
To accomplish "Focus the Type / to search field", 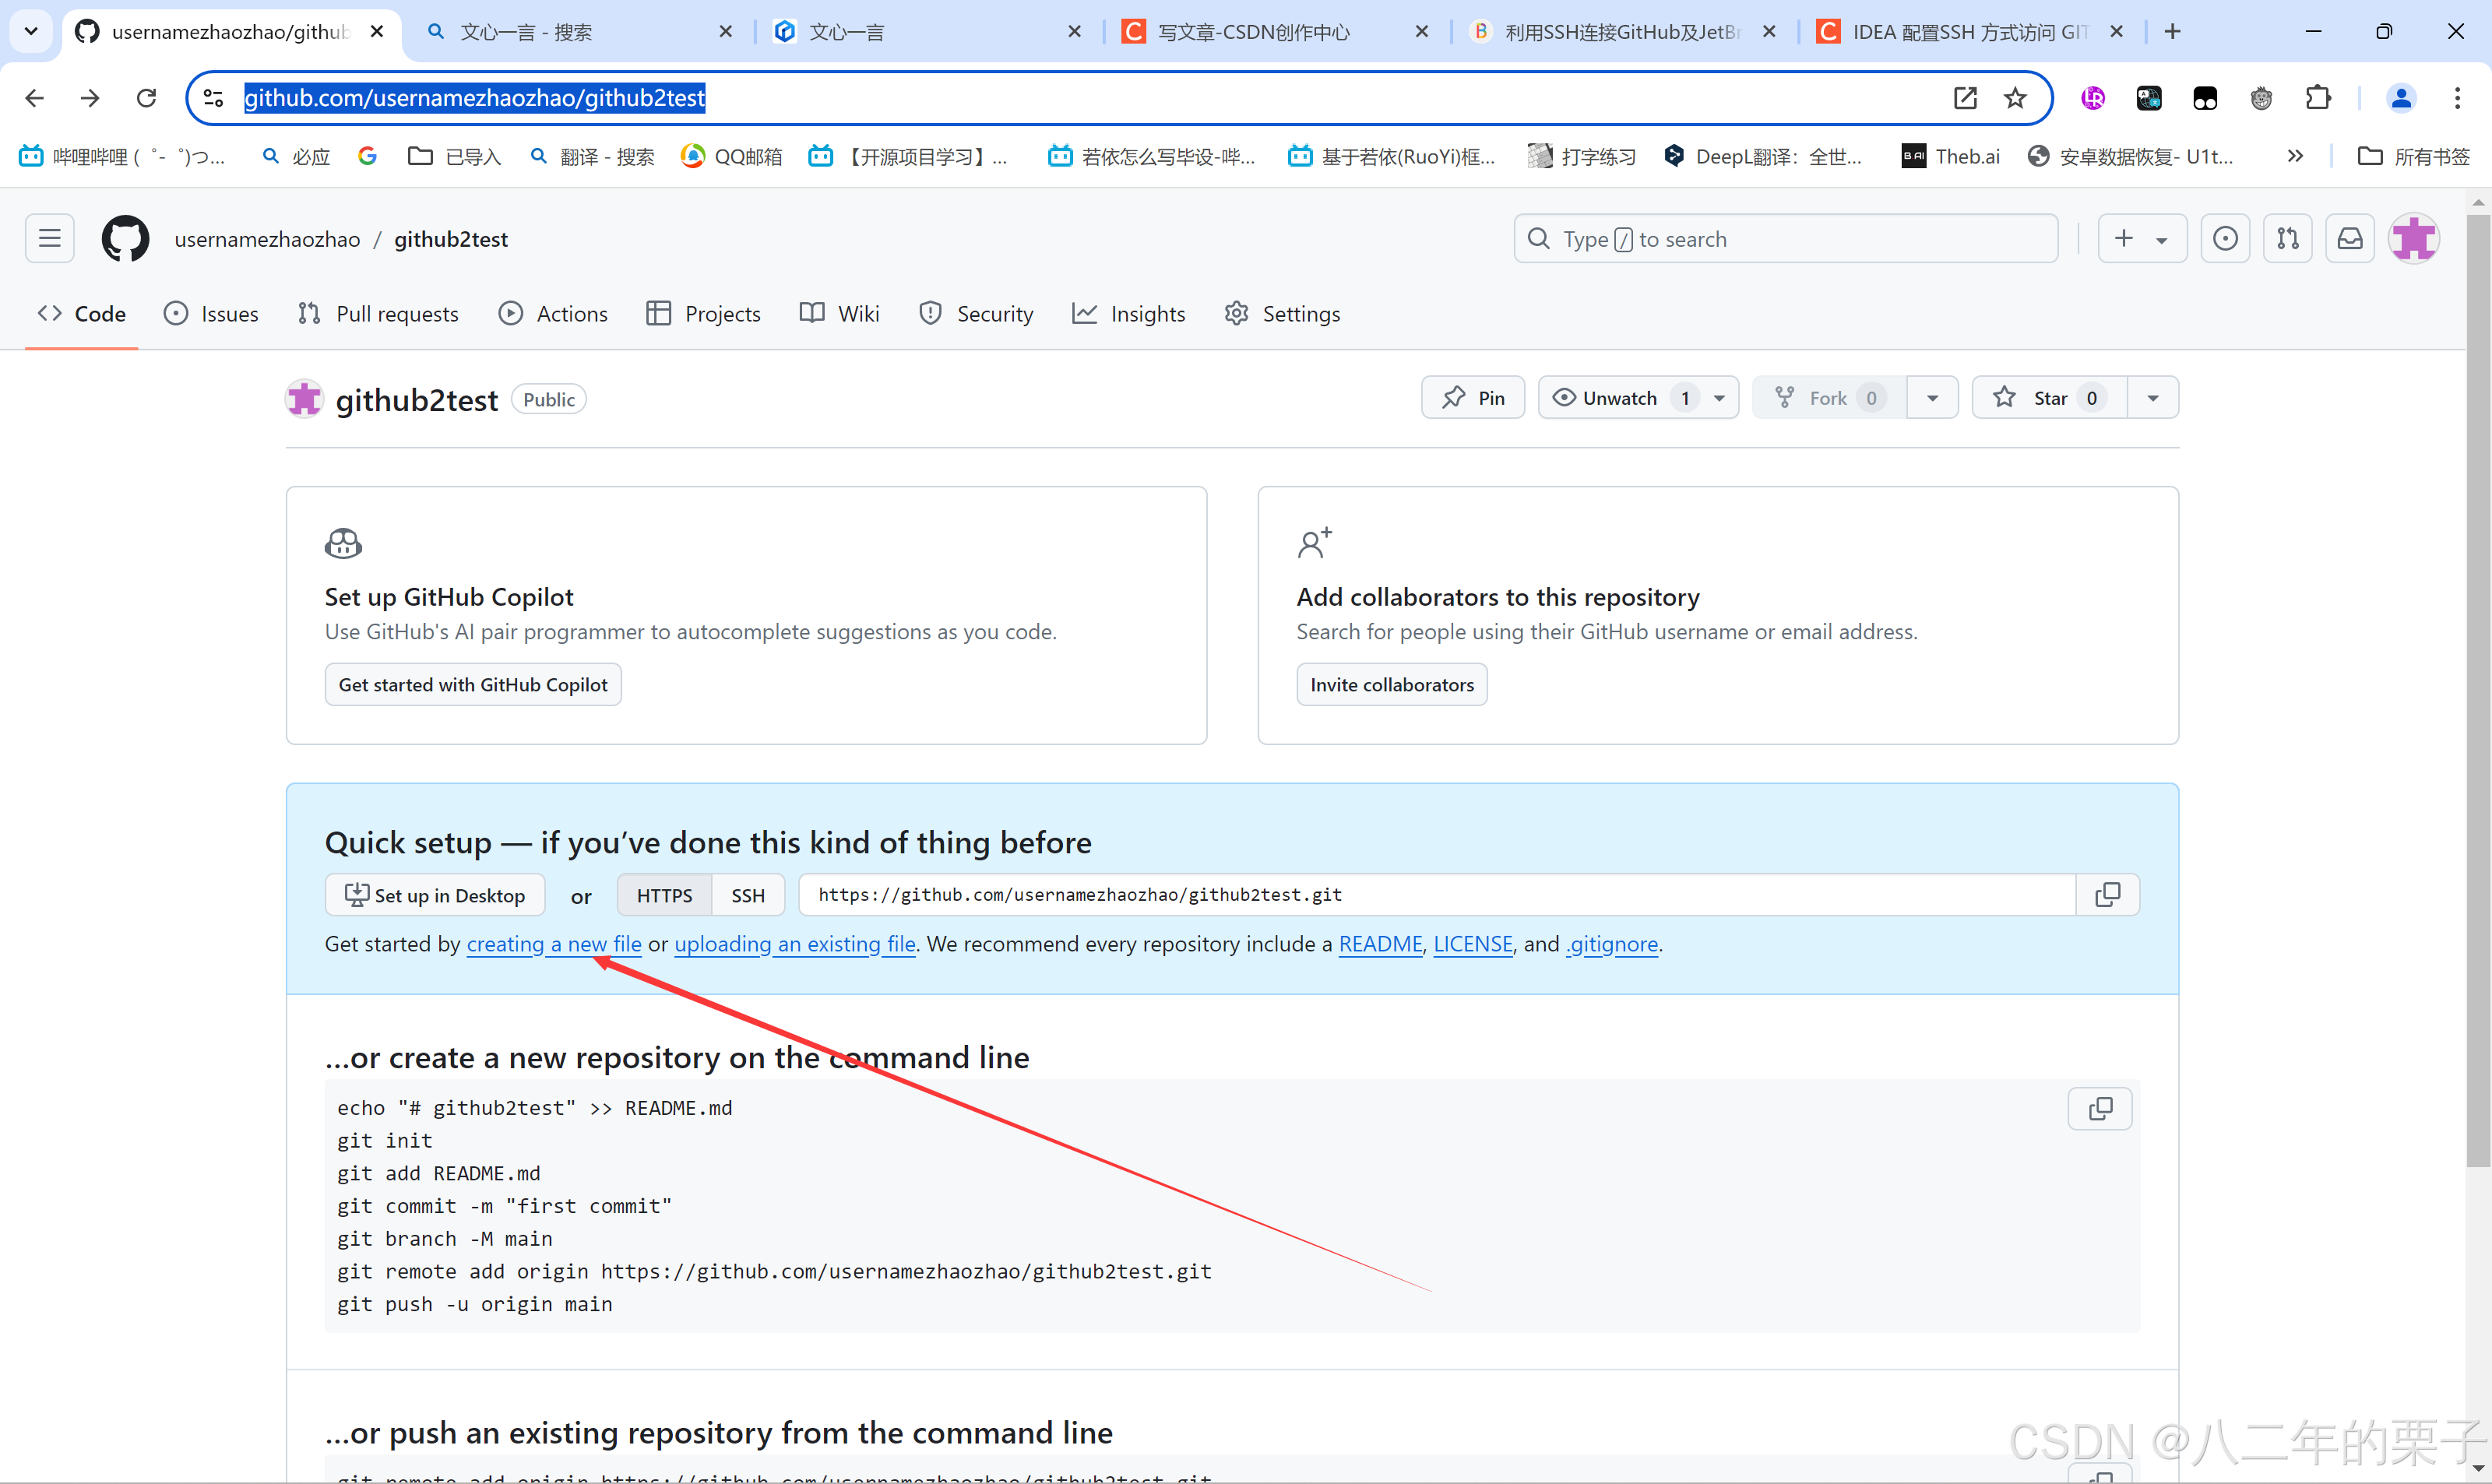I will point(1786,238).
